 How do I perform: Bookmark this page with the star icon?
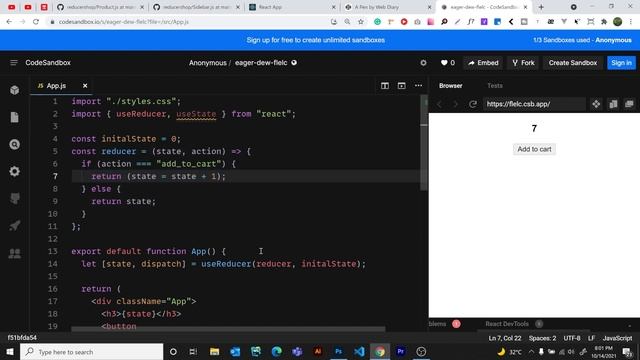point(361,22)
